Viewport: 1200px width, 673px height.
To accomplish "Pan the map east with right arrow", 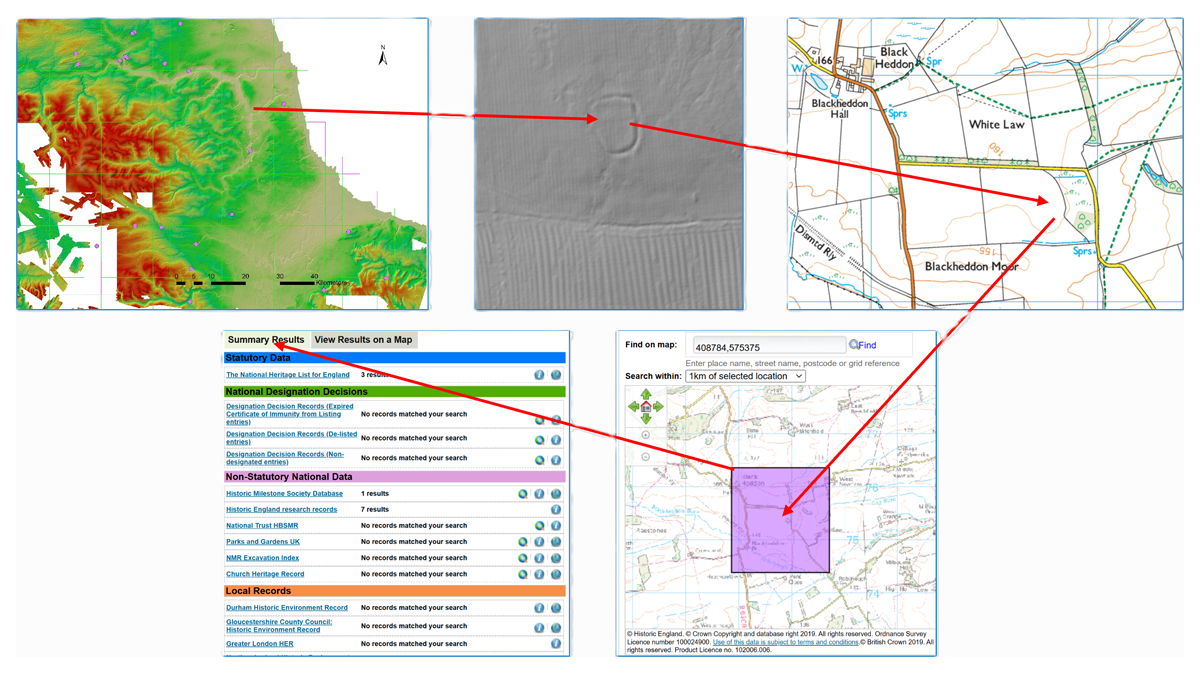I will 659,407.
